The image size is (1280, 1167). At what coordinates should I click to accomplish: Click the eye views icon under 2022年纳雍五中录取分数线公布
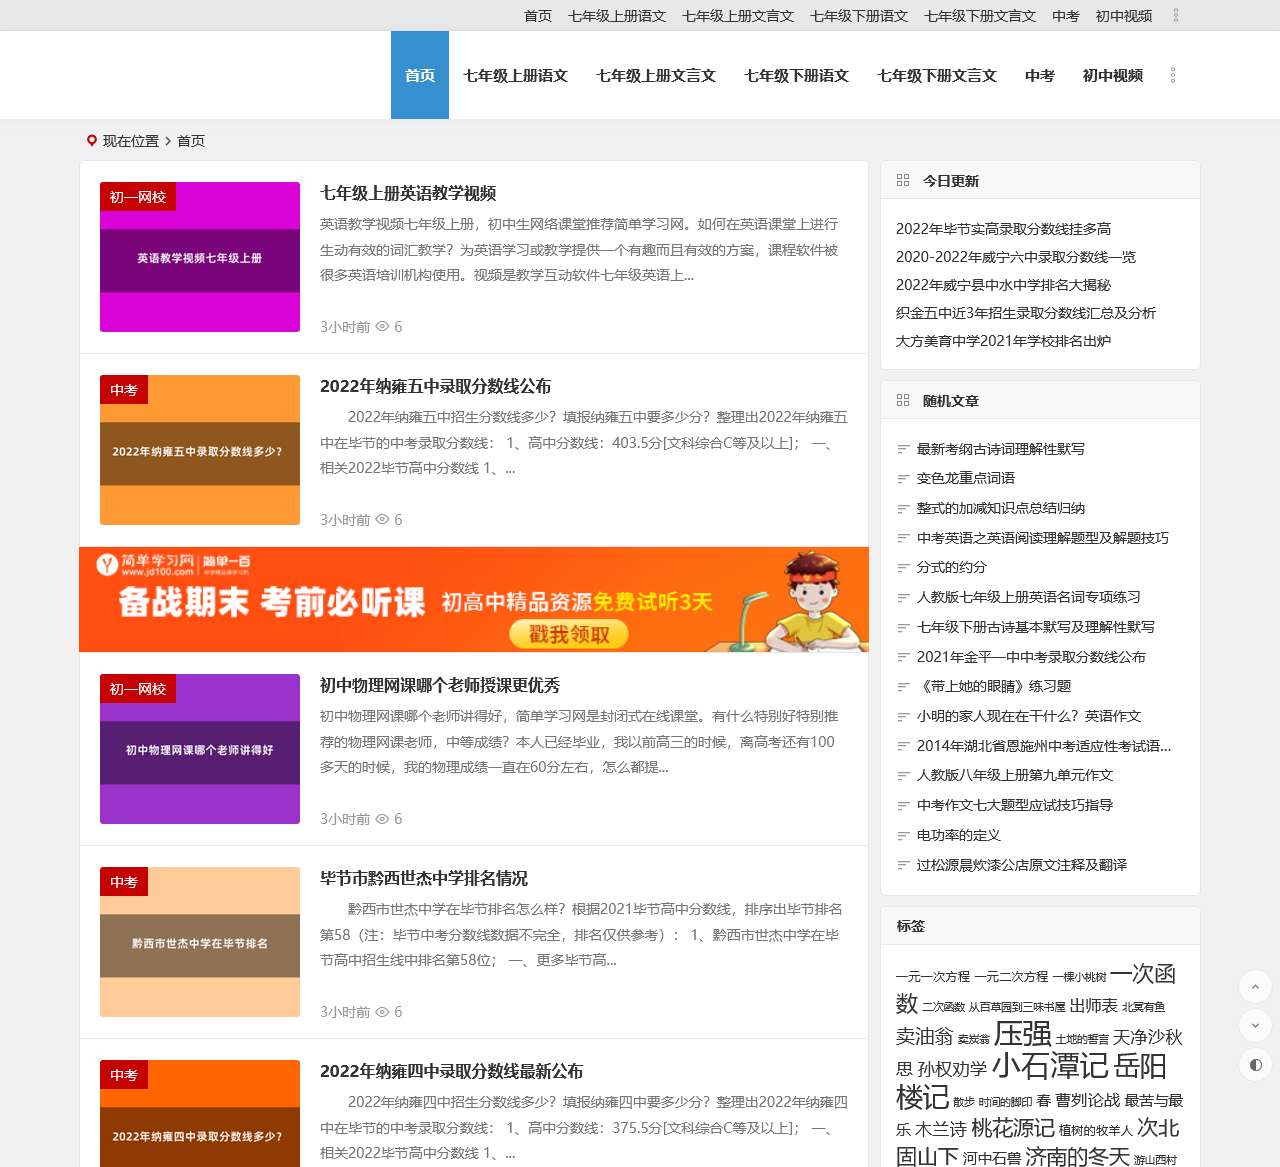point(382,520)
